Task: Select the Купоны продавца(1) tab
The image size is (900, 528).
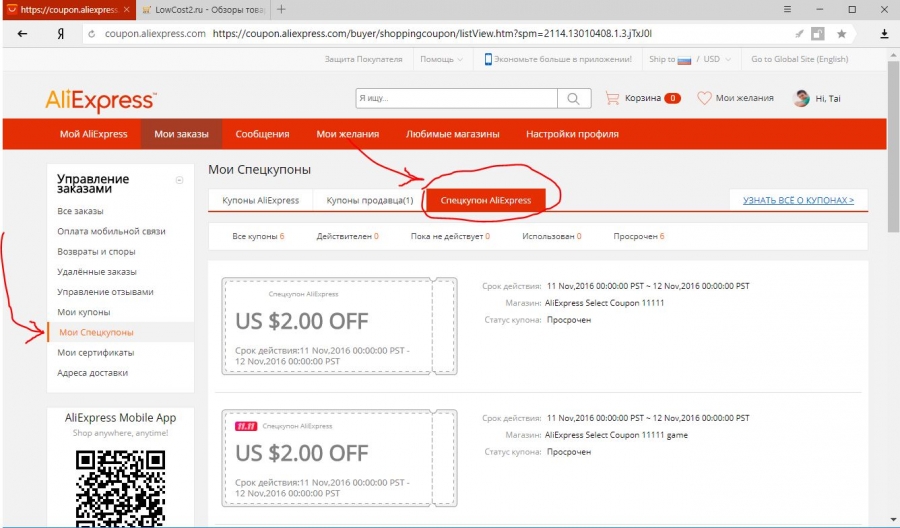Action: [370, 200]
